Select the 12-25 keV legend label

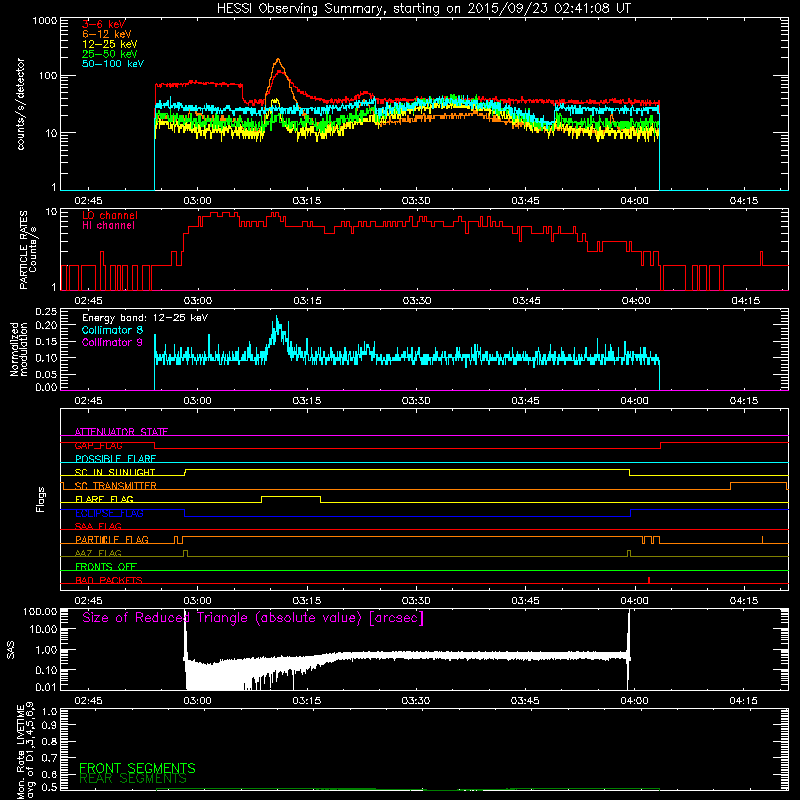(110, 44)
